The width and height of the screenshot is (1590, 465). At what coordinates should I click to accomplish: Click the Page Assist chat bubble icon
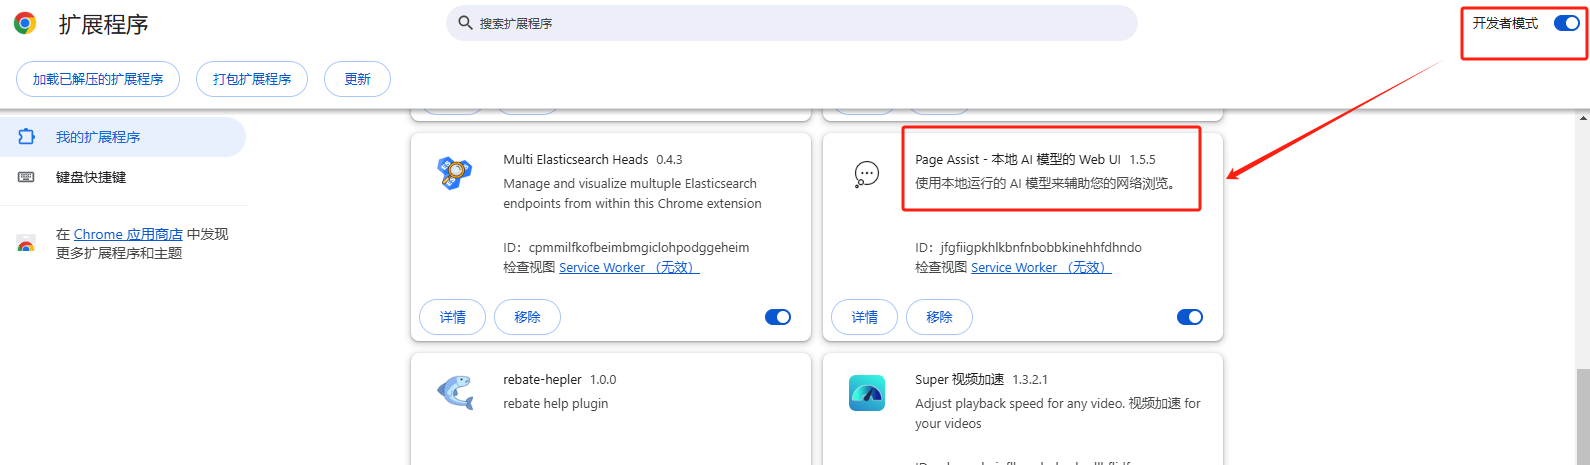coord(867,174)
